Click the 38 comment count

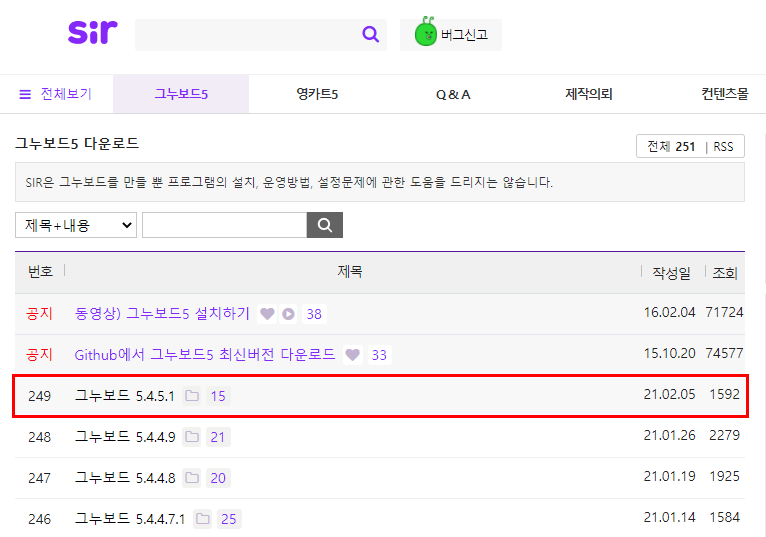[x=314, y=314]
